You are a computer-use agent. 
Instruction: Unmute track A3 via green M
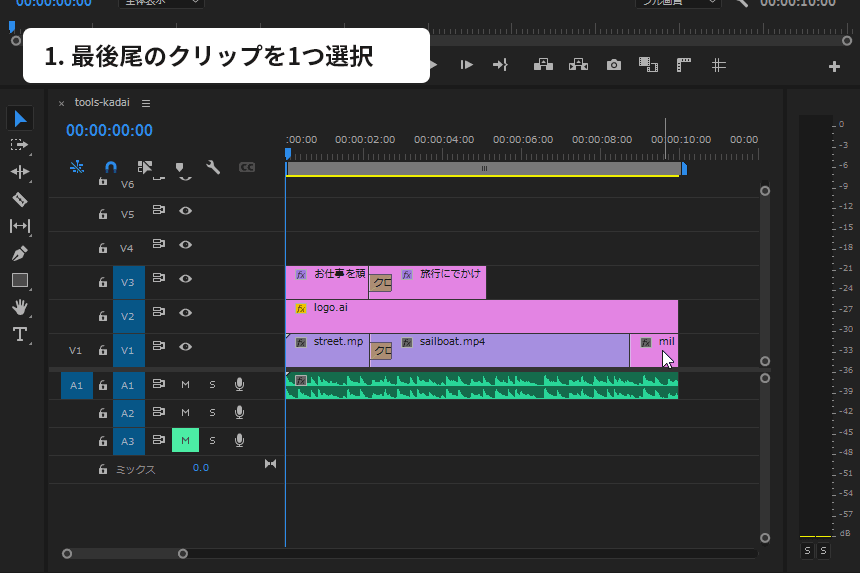coord(185,440)
